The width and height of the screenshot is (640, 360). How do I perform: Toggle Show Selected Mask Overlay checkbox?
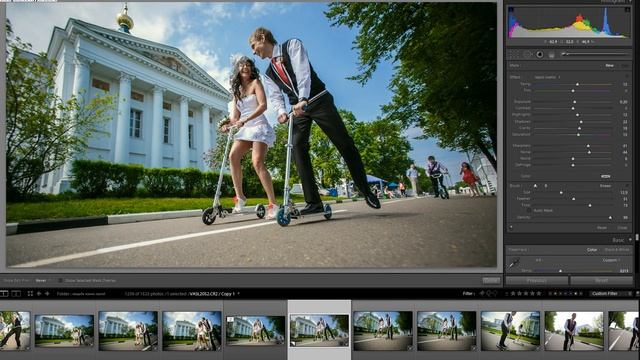(x=60, y=280)
